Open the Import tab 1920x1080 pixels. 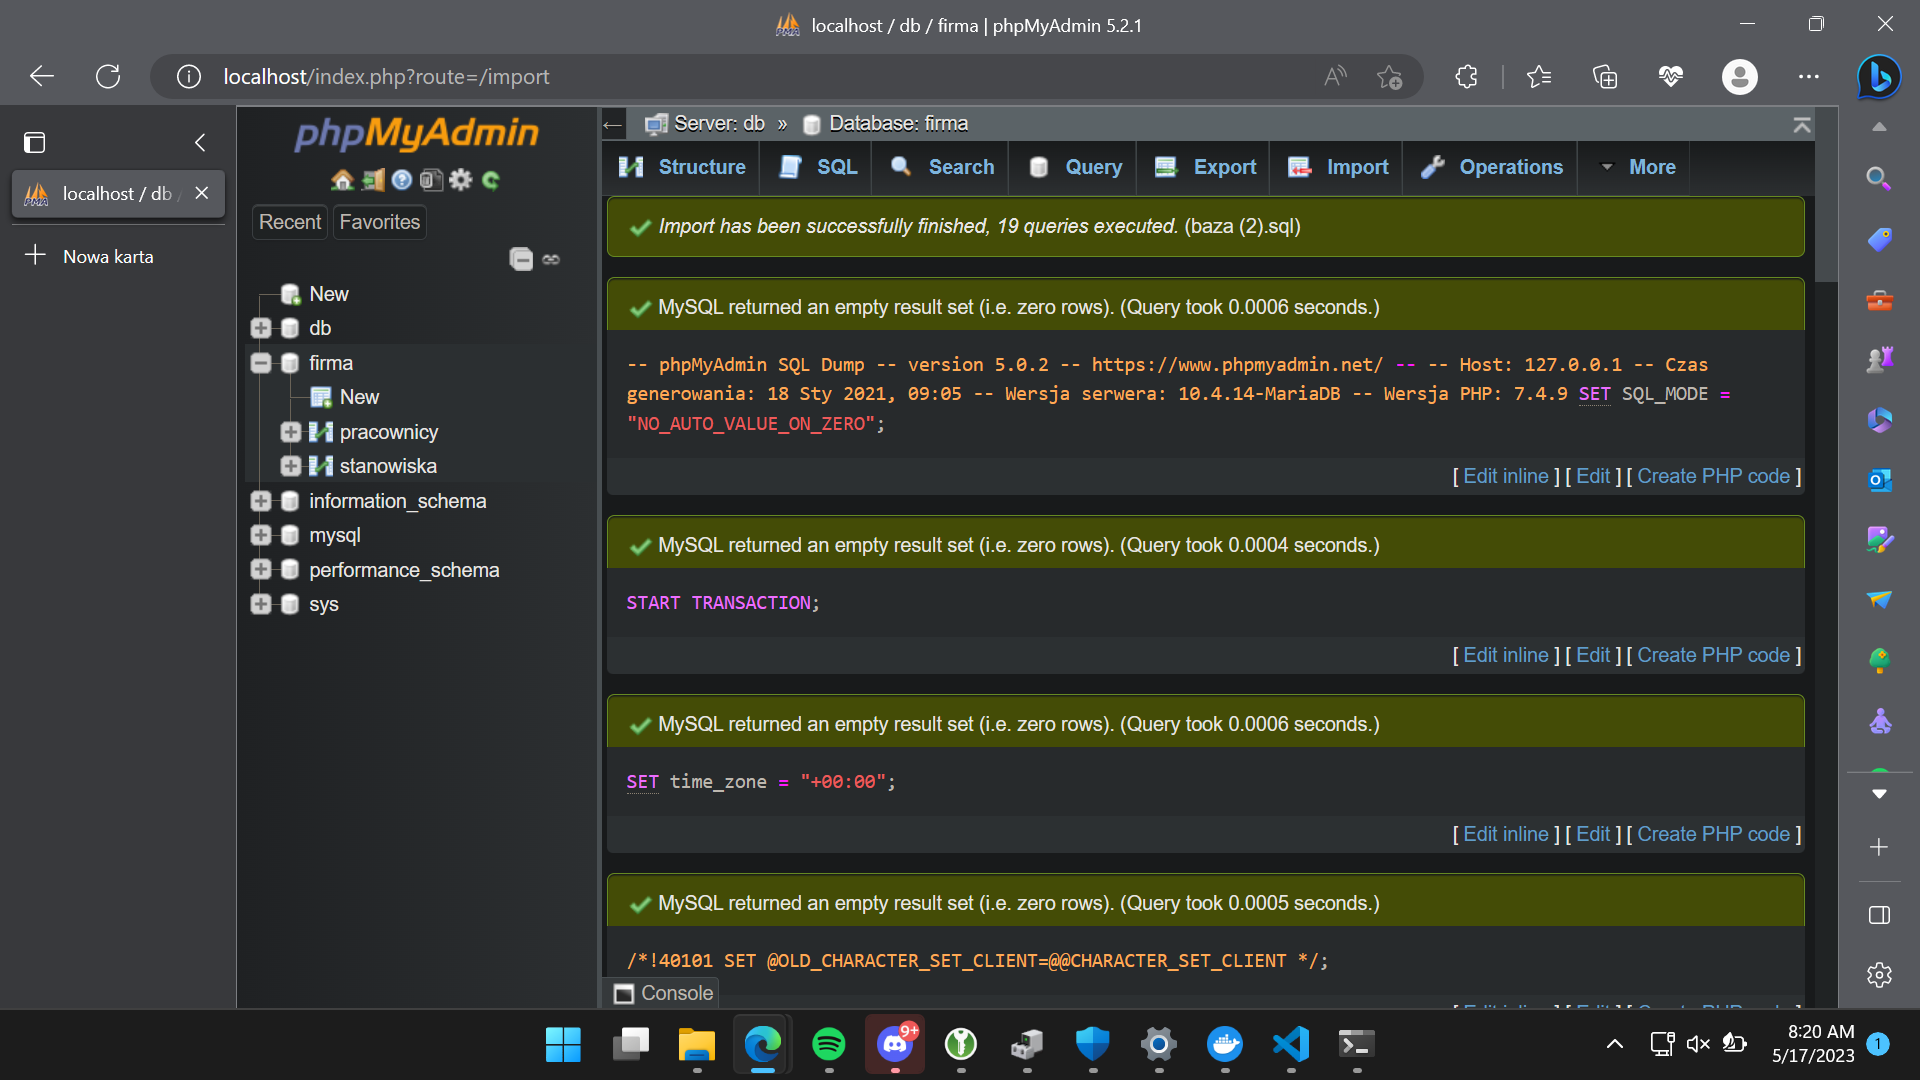tap(1337, 167)
